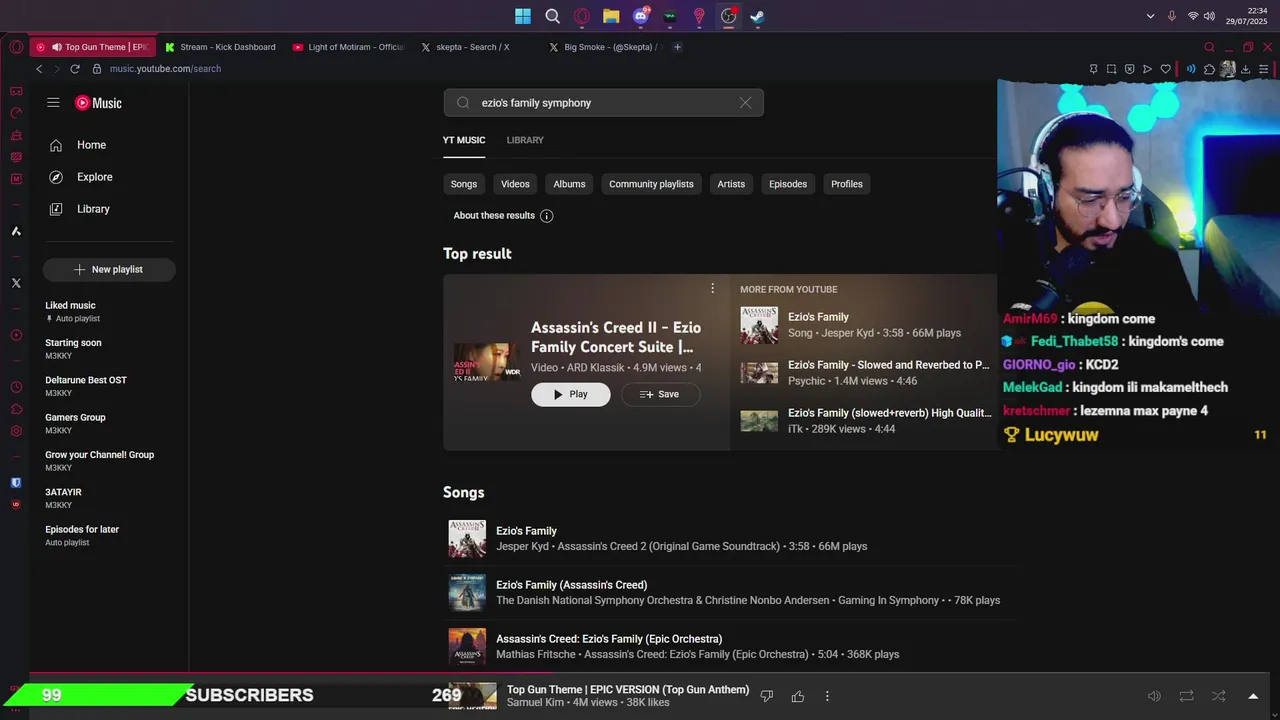This screenshot has height=720, width=1280.
Task: Click the top result concert thumbnail
Action: [x=487, y=362]
